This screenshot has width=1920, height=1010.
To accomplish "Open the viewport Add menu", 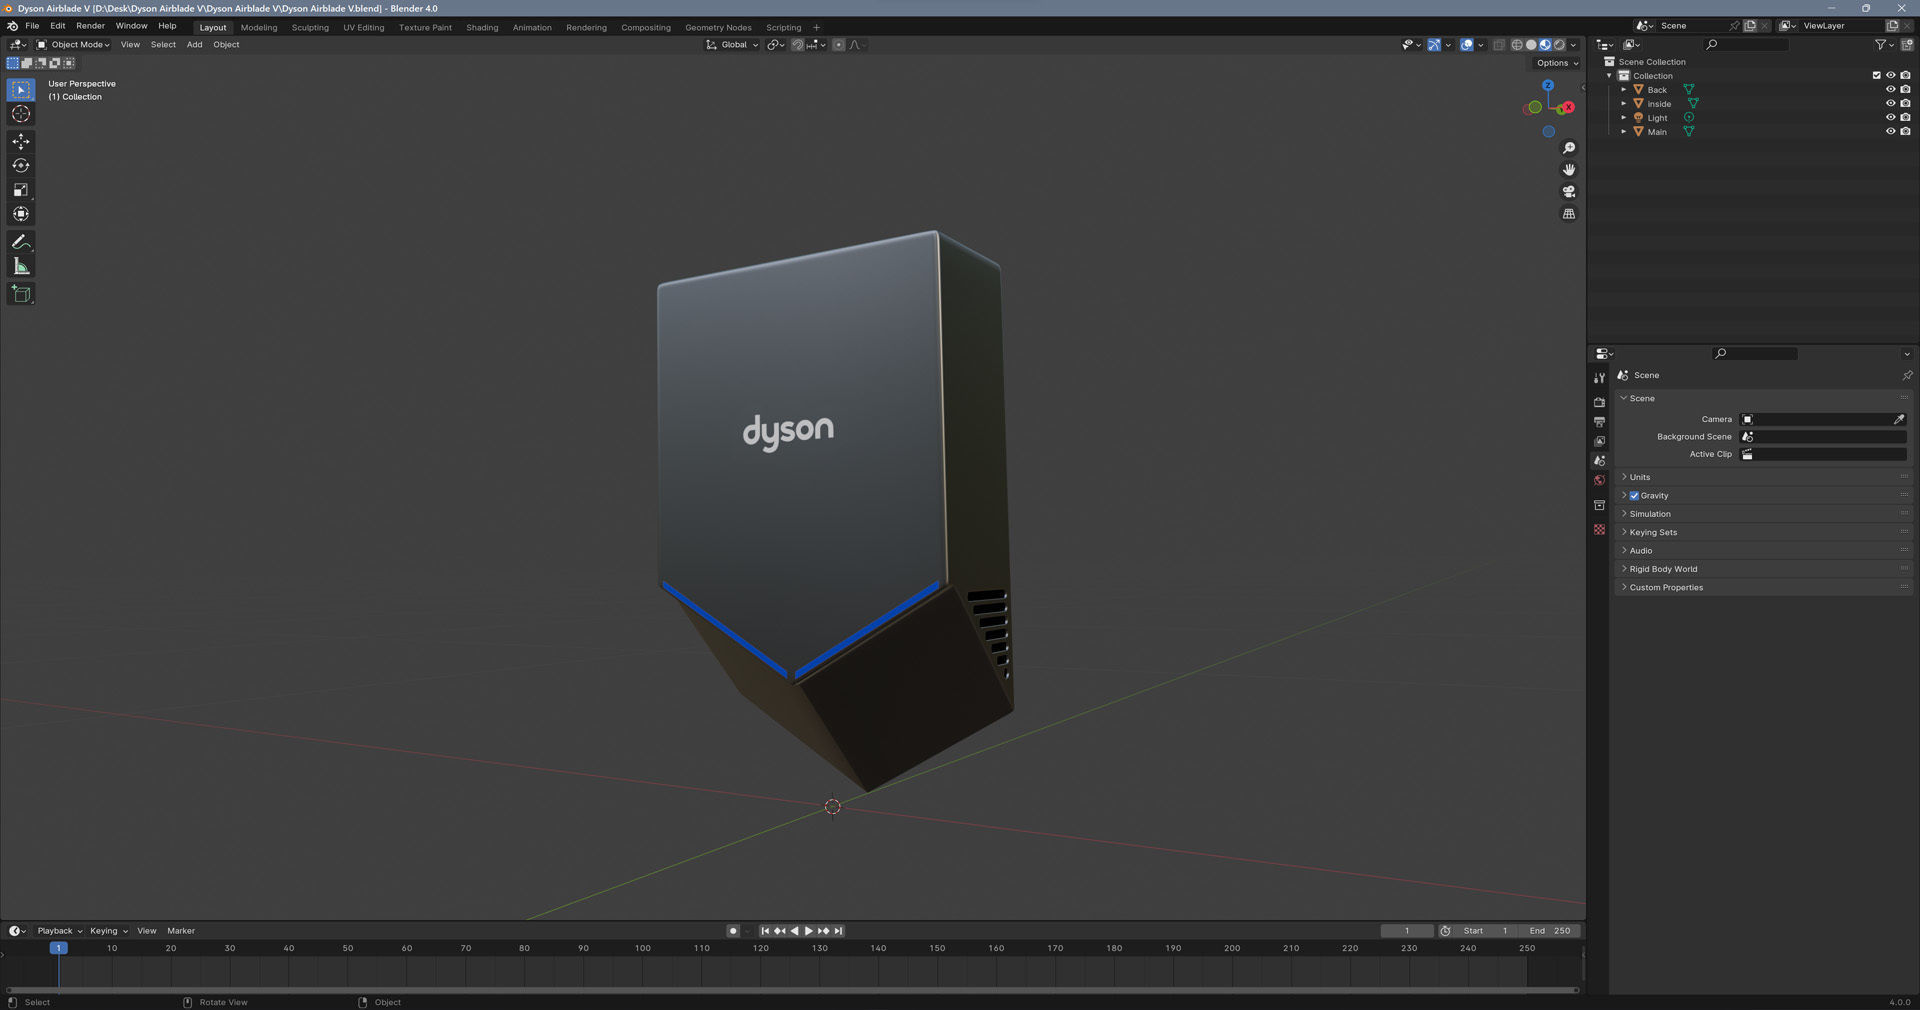I will (194, 45).
